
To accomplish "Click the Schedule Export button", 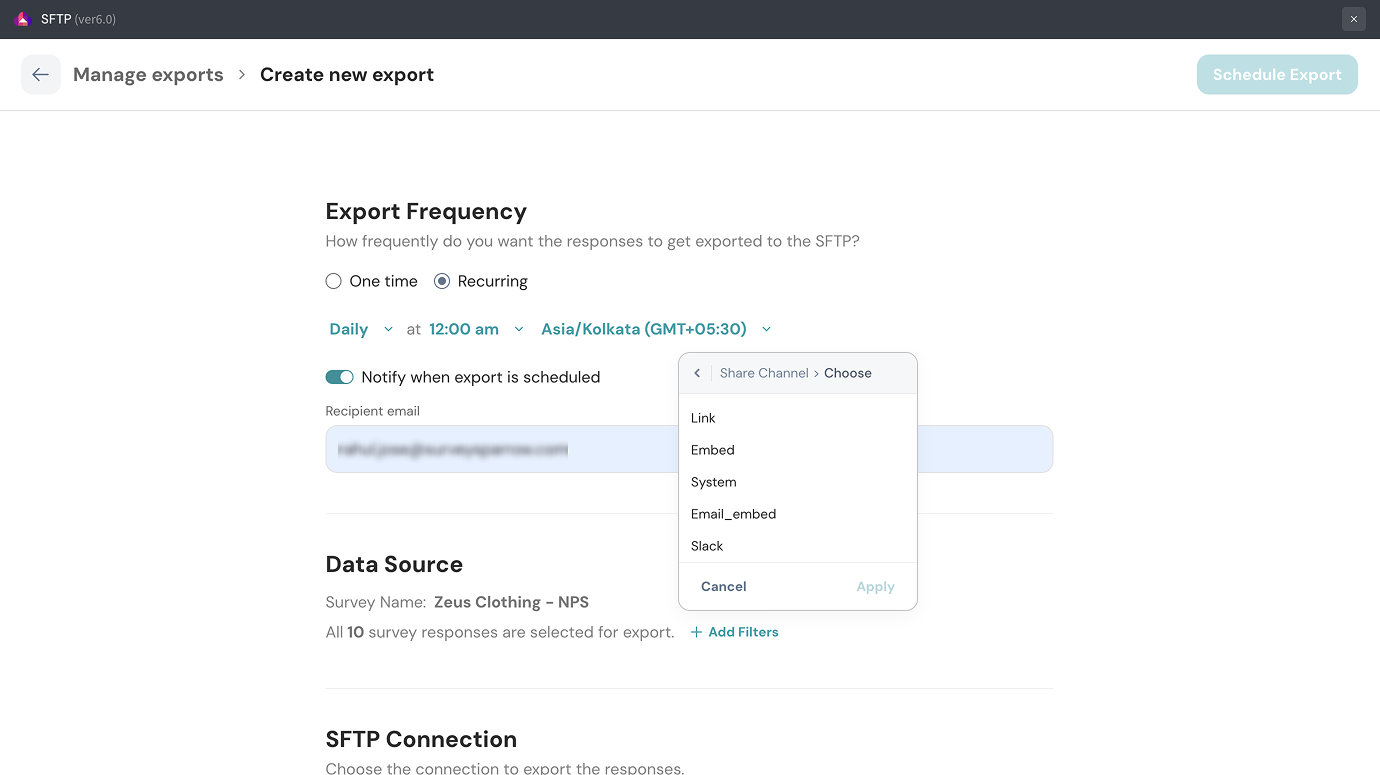I will (x=1277, y=75).
